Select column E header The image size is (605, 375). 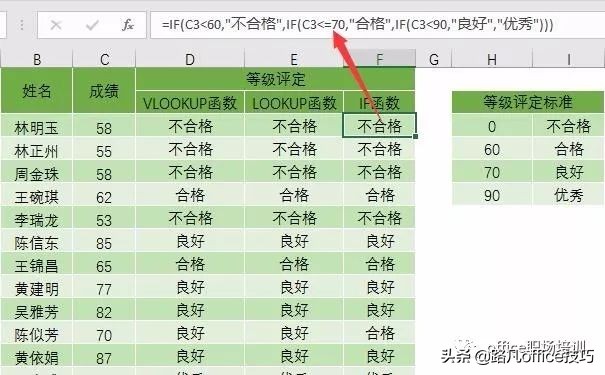[294, 59]
